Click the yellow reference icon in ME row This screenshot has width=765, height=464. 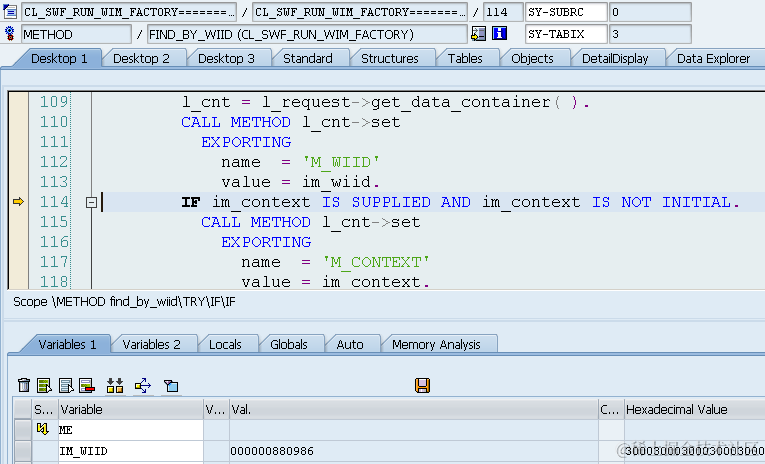point(43,429)
